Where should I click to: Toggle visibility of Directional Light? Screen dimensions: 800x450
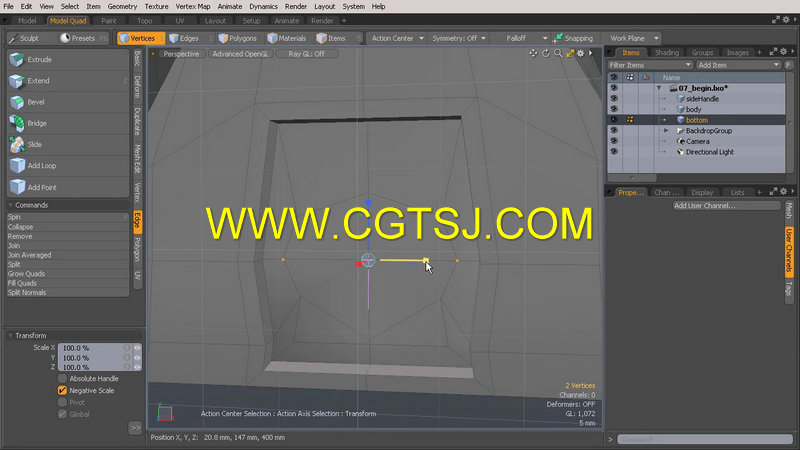coord(614,152)
